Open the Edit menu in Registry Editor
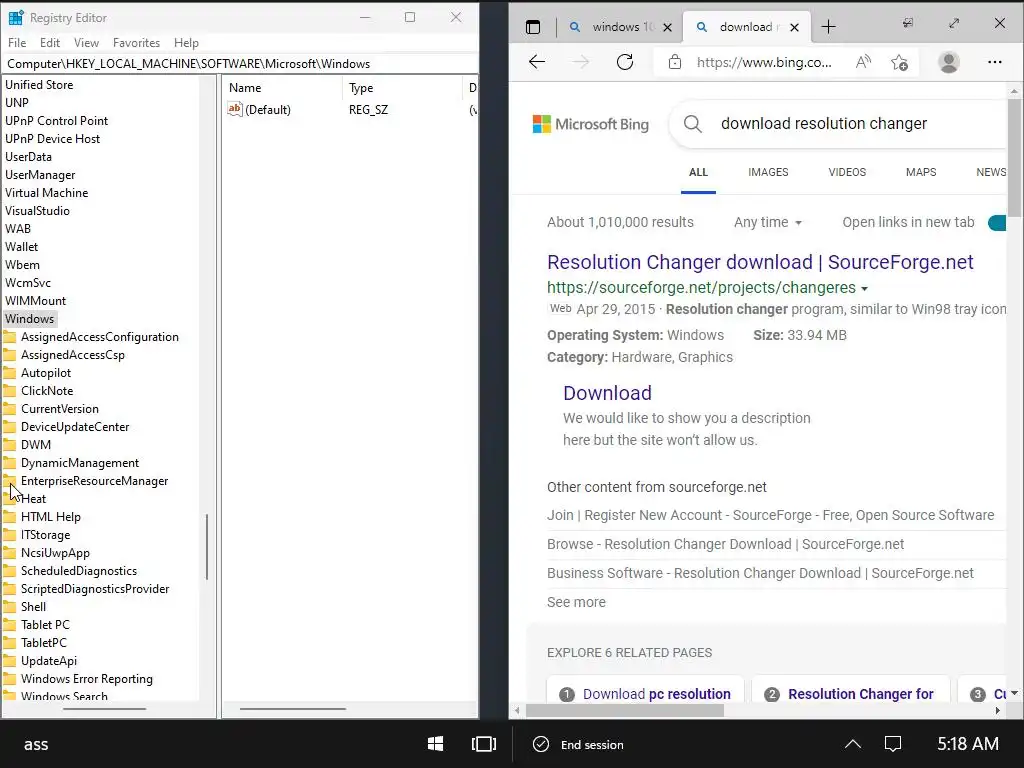 (x=50, y=42)
